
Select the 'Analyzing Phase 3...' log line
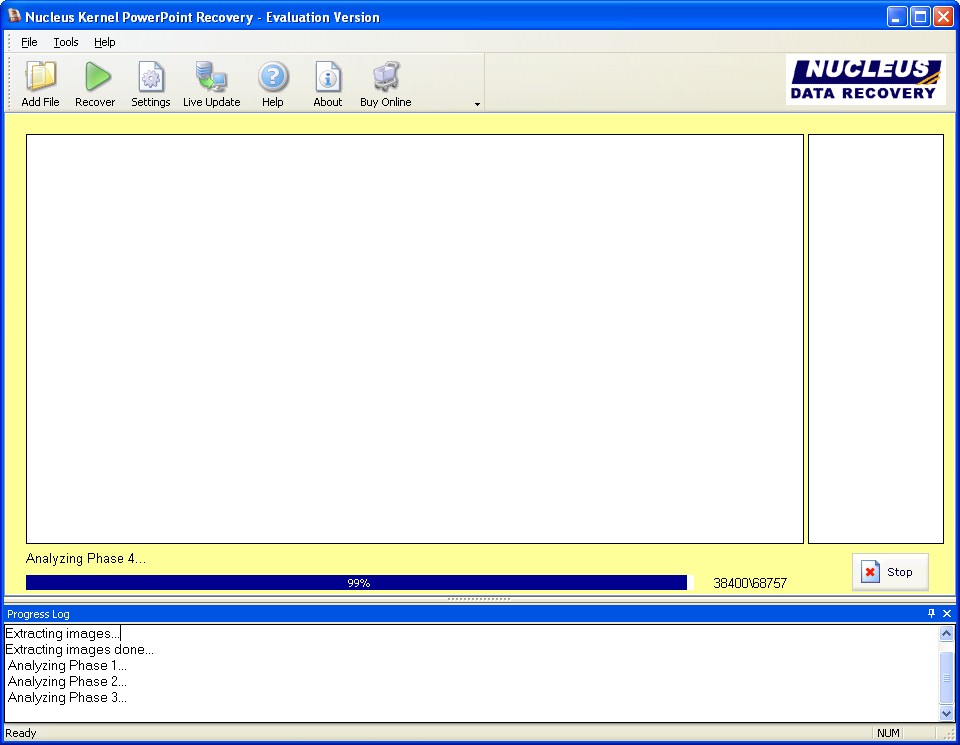coord(67,697)
